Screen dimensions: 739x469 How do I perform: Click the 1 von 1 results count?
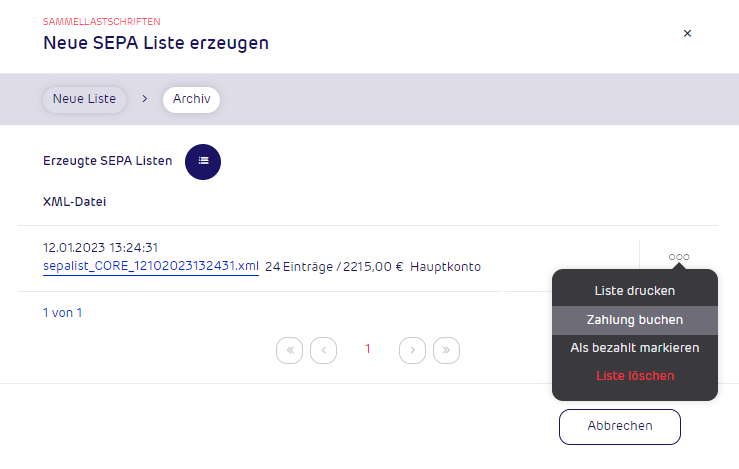coord(63,313)
